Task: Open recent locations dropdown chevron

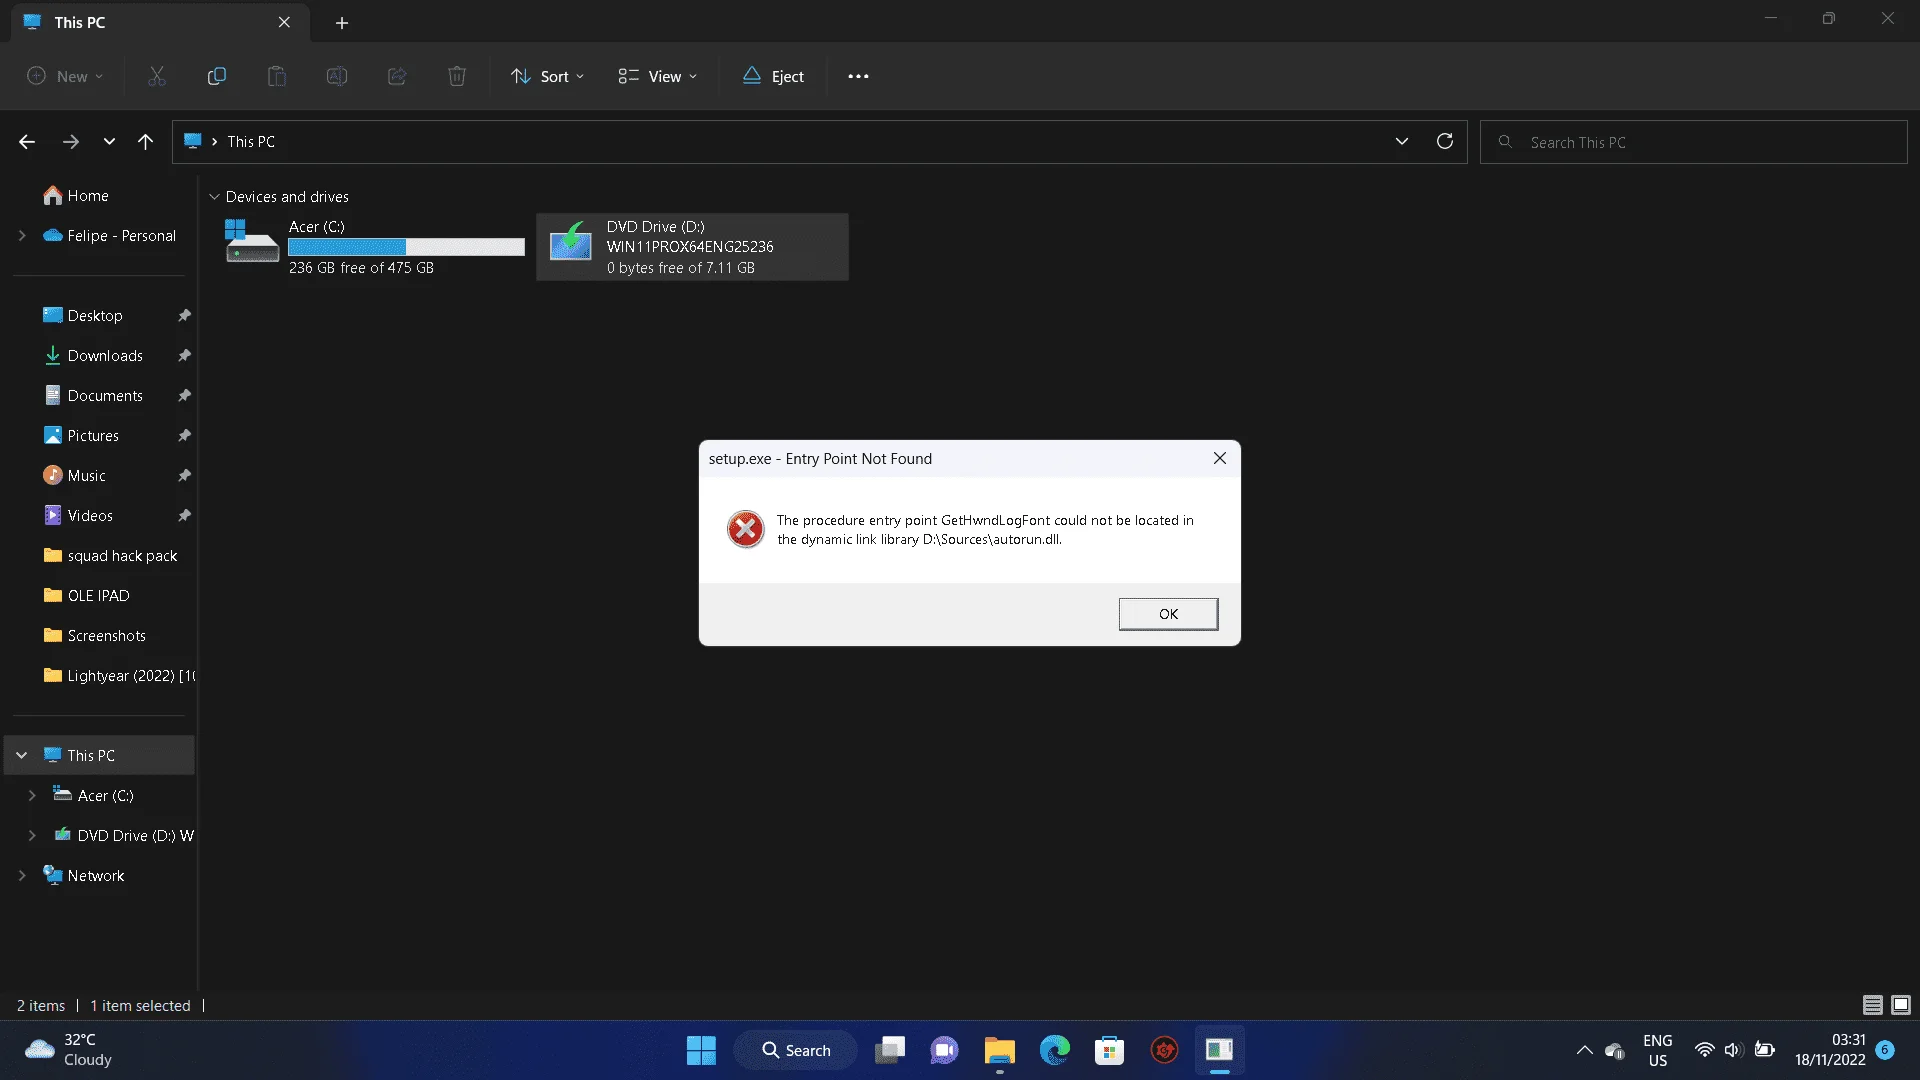Action: (x=109, y=142)
